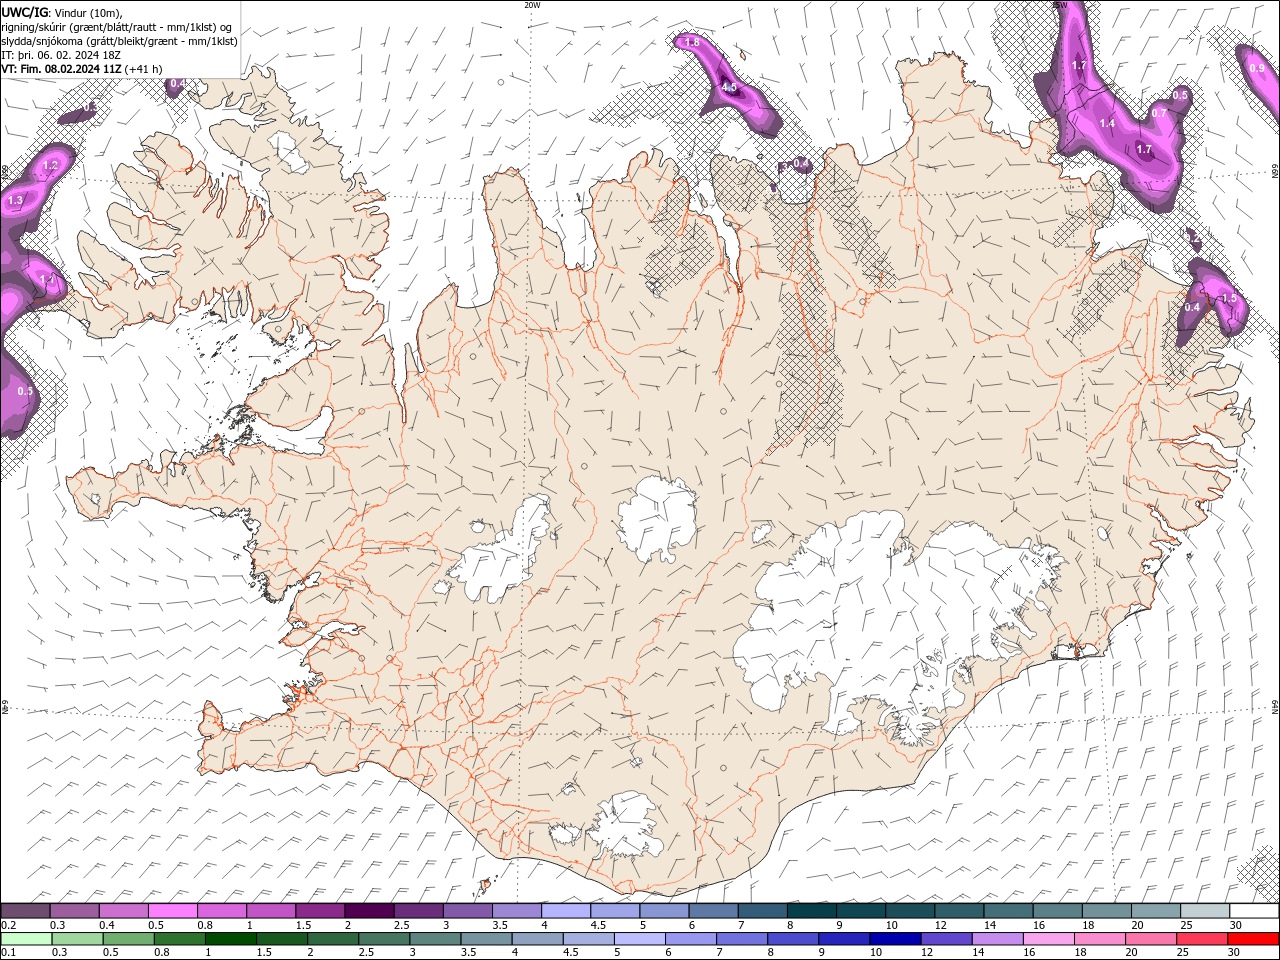Pick the deep blue 10–12 swatch in lower legend
This screenshot has width=1280, height=960.
[x=894, y=939]
